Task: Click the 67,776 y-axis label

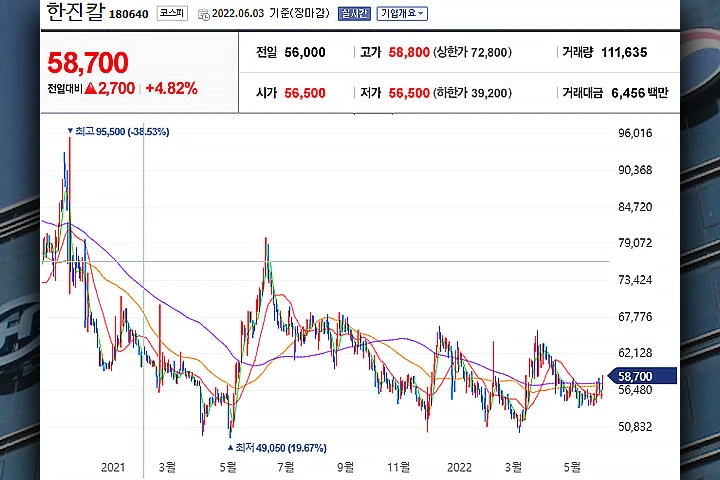Action: click(635, 316)
